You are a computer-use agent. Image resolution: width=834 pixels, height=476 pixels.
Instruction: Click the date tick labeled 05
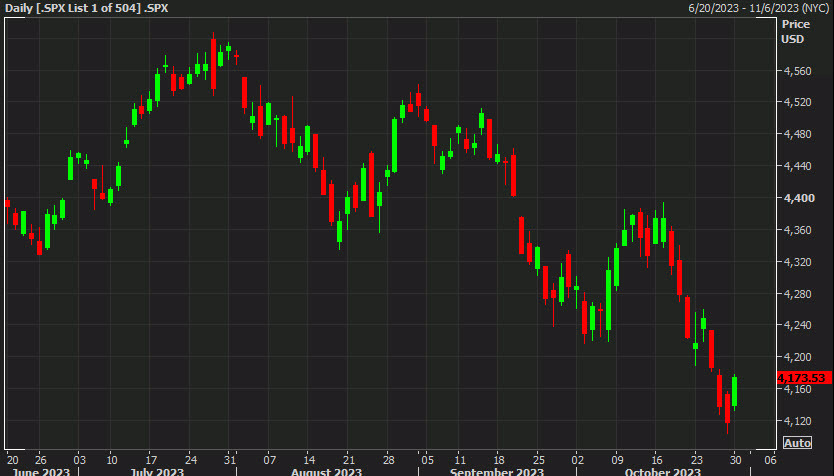pos(428,460)
